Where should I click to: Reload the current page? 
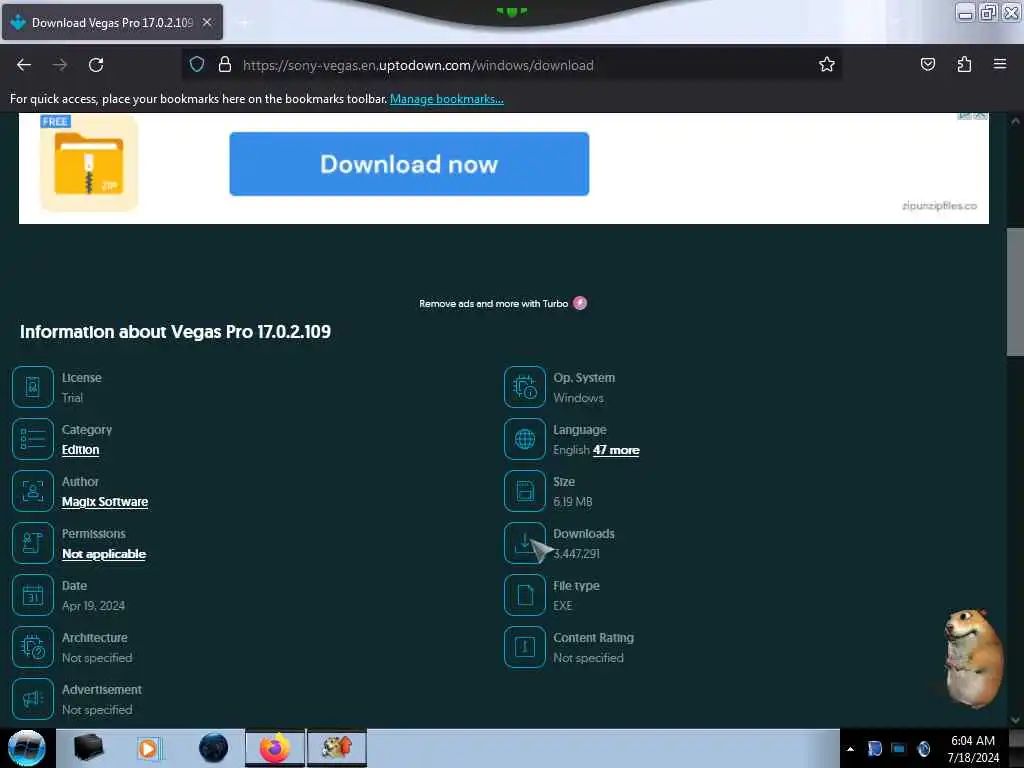[96, 65]
